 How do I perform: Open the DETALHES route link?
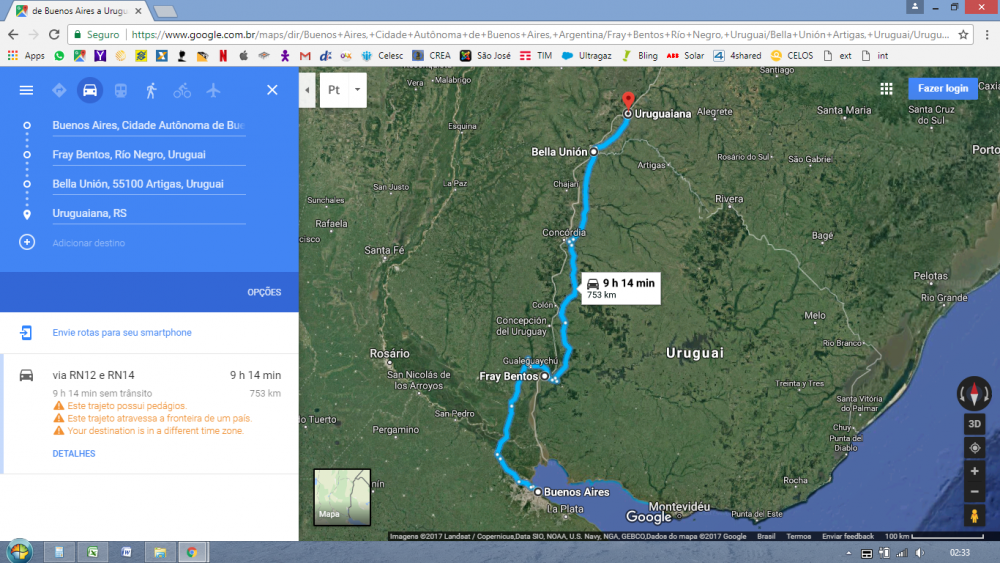tap(74, 453)
